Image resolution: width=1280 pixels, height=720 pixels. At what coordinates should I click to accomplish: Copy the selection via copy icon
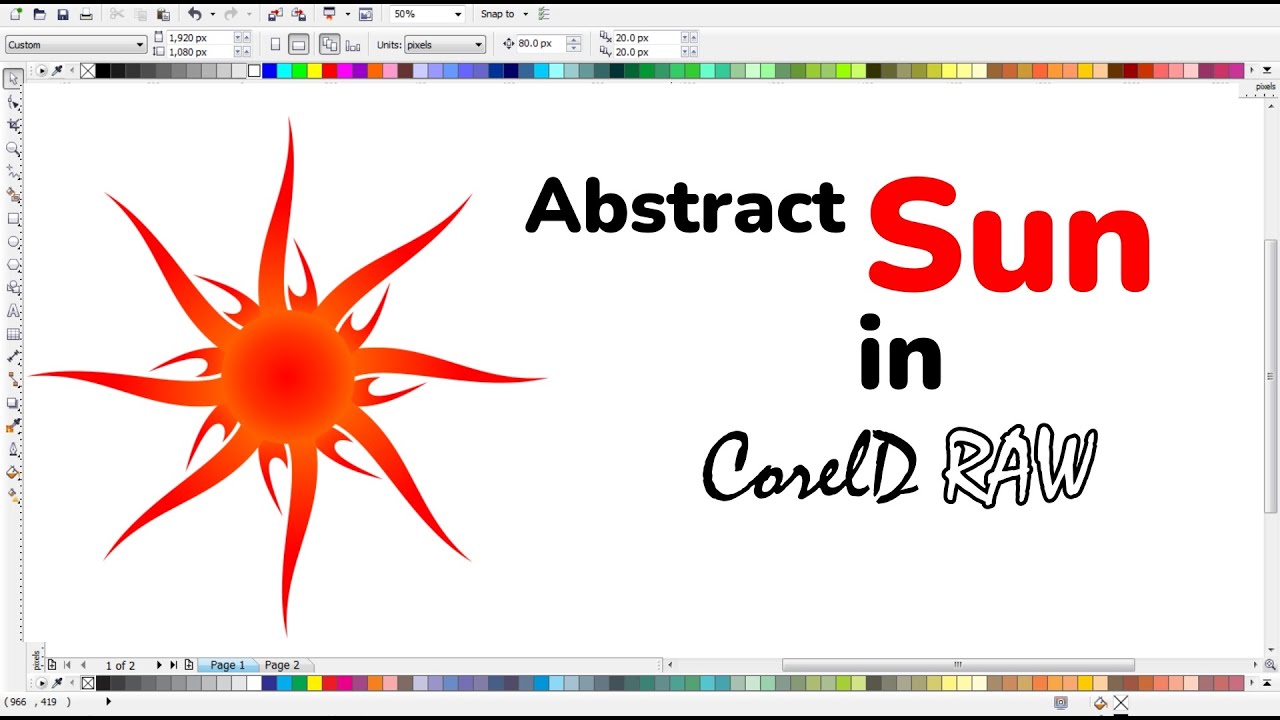[140, 14]
